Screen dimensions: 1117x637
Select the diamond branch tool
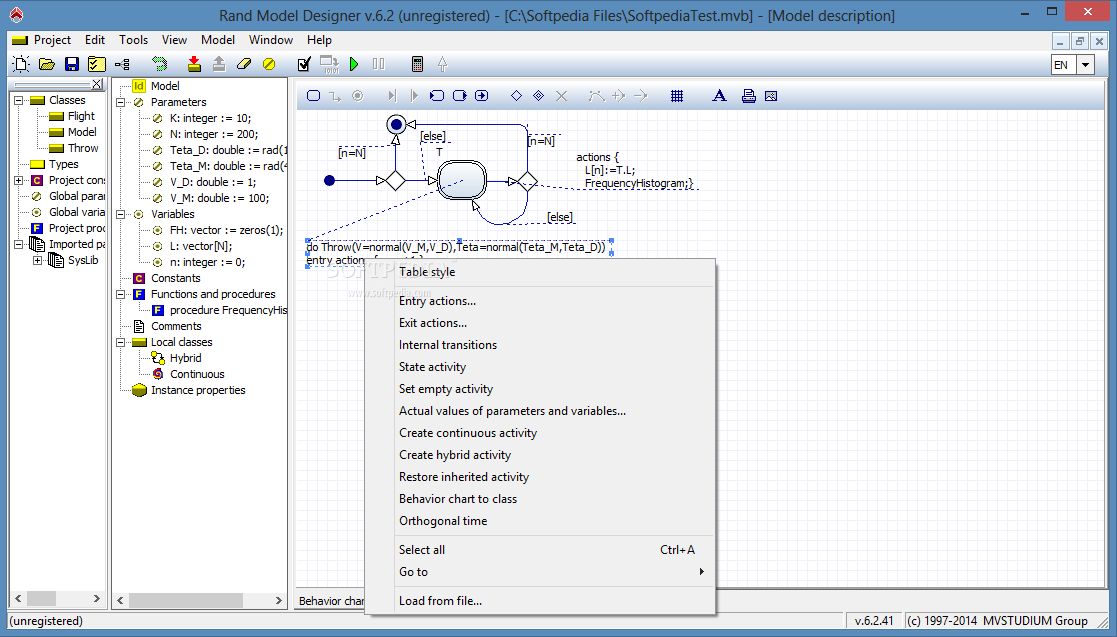pos(516,95)
